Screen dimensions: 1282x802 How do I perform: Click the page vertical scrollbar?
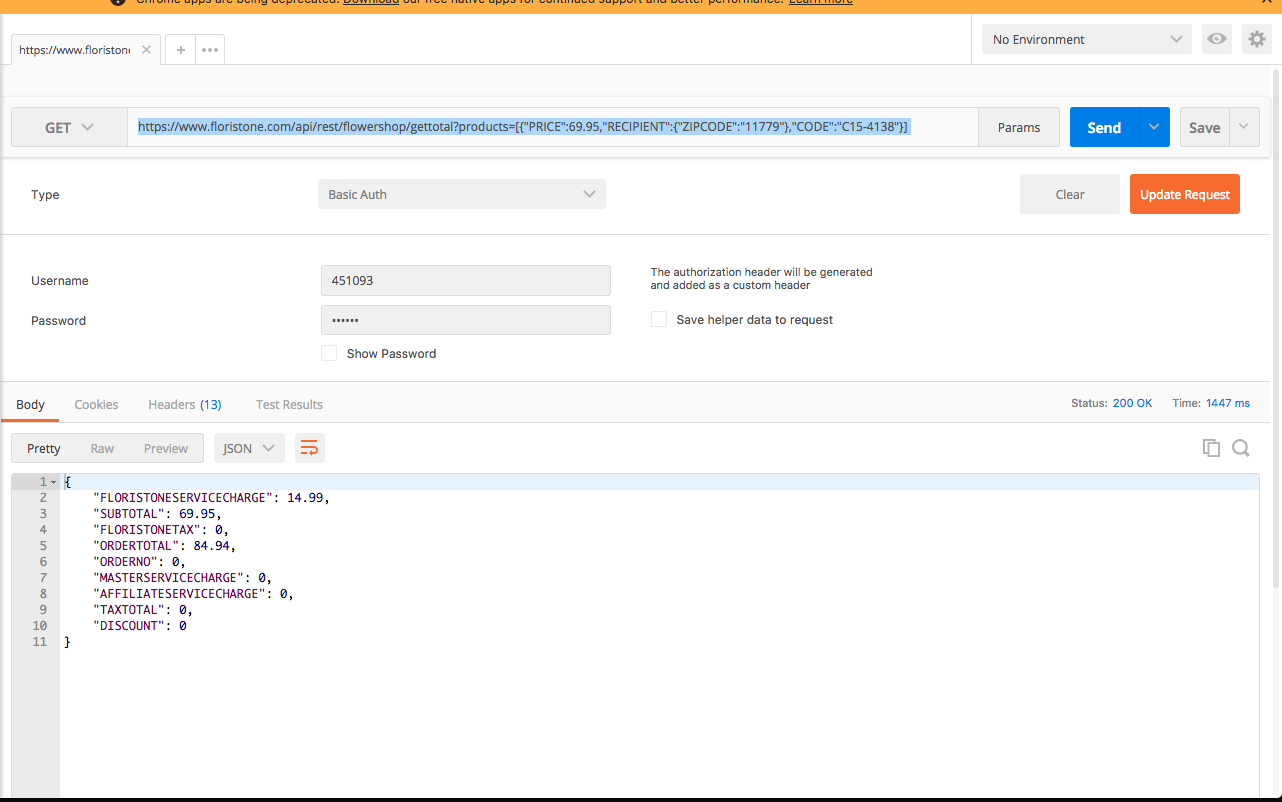(x=1276, y=328)
